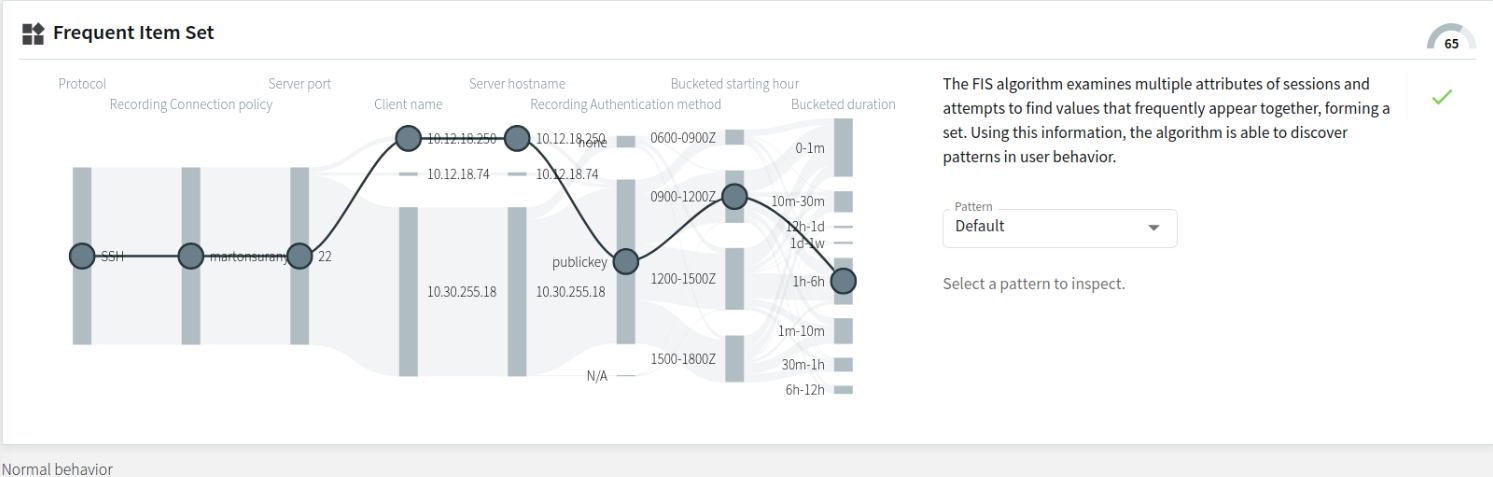The width and height of the screenshot is (1493, 477).
Task: Click the 10.30.255.18 server hostname bar
Action: [516, 292]
